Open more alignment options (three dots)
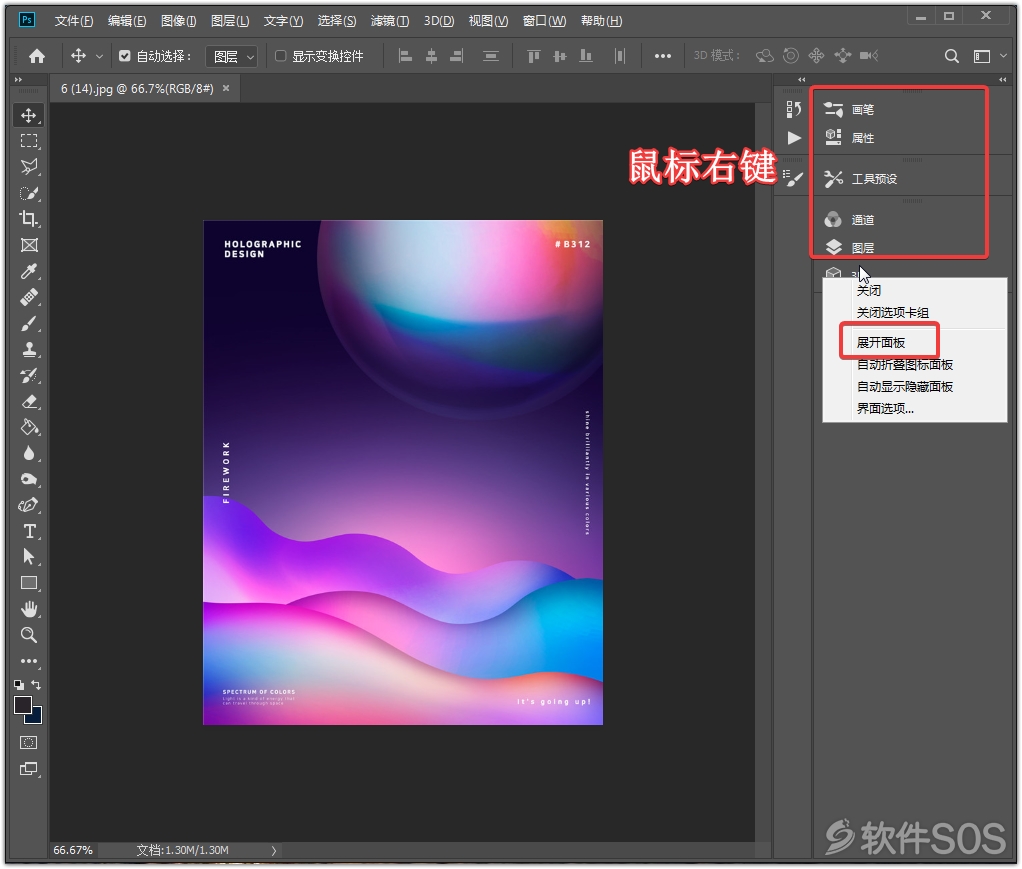This screenshot has width=1022, height=869. click(x=662, y=56)
